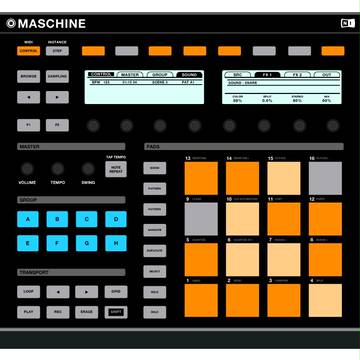Toggle the orange CONTROL button under MIDI
The width and height of the screenshot is (360, 360).
(29, 51)
